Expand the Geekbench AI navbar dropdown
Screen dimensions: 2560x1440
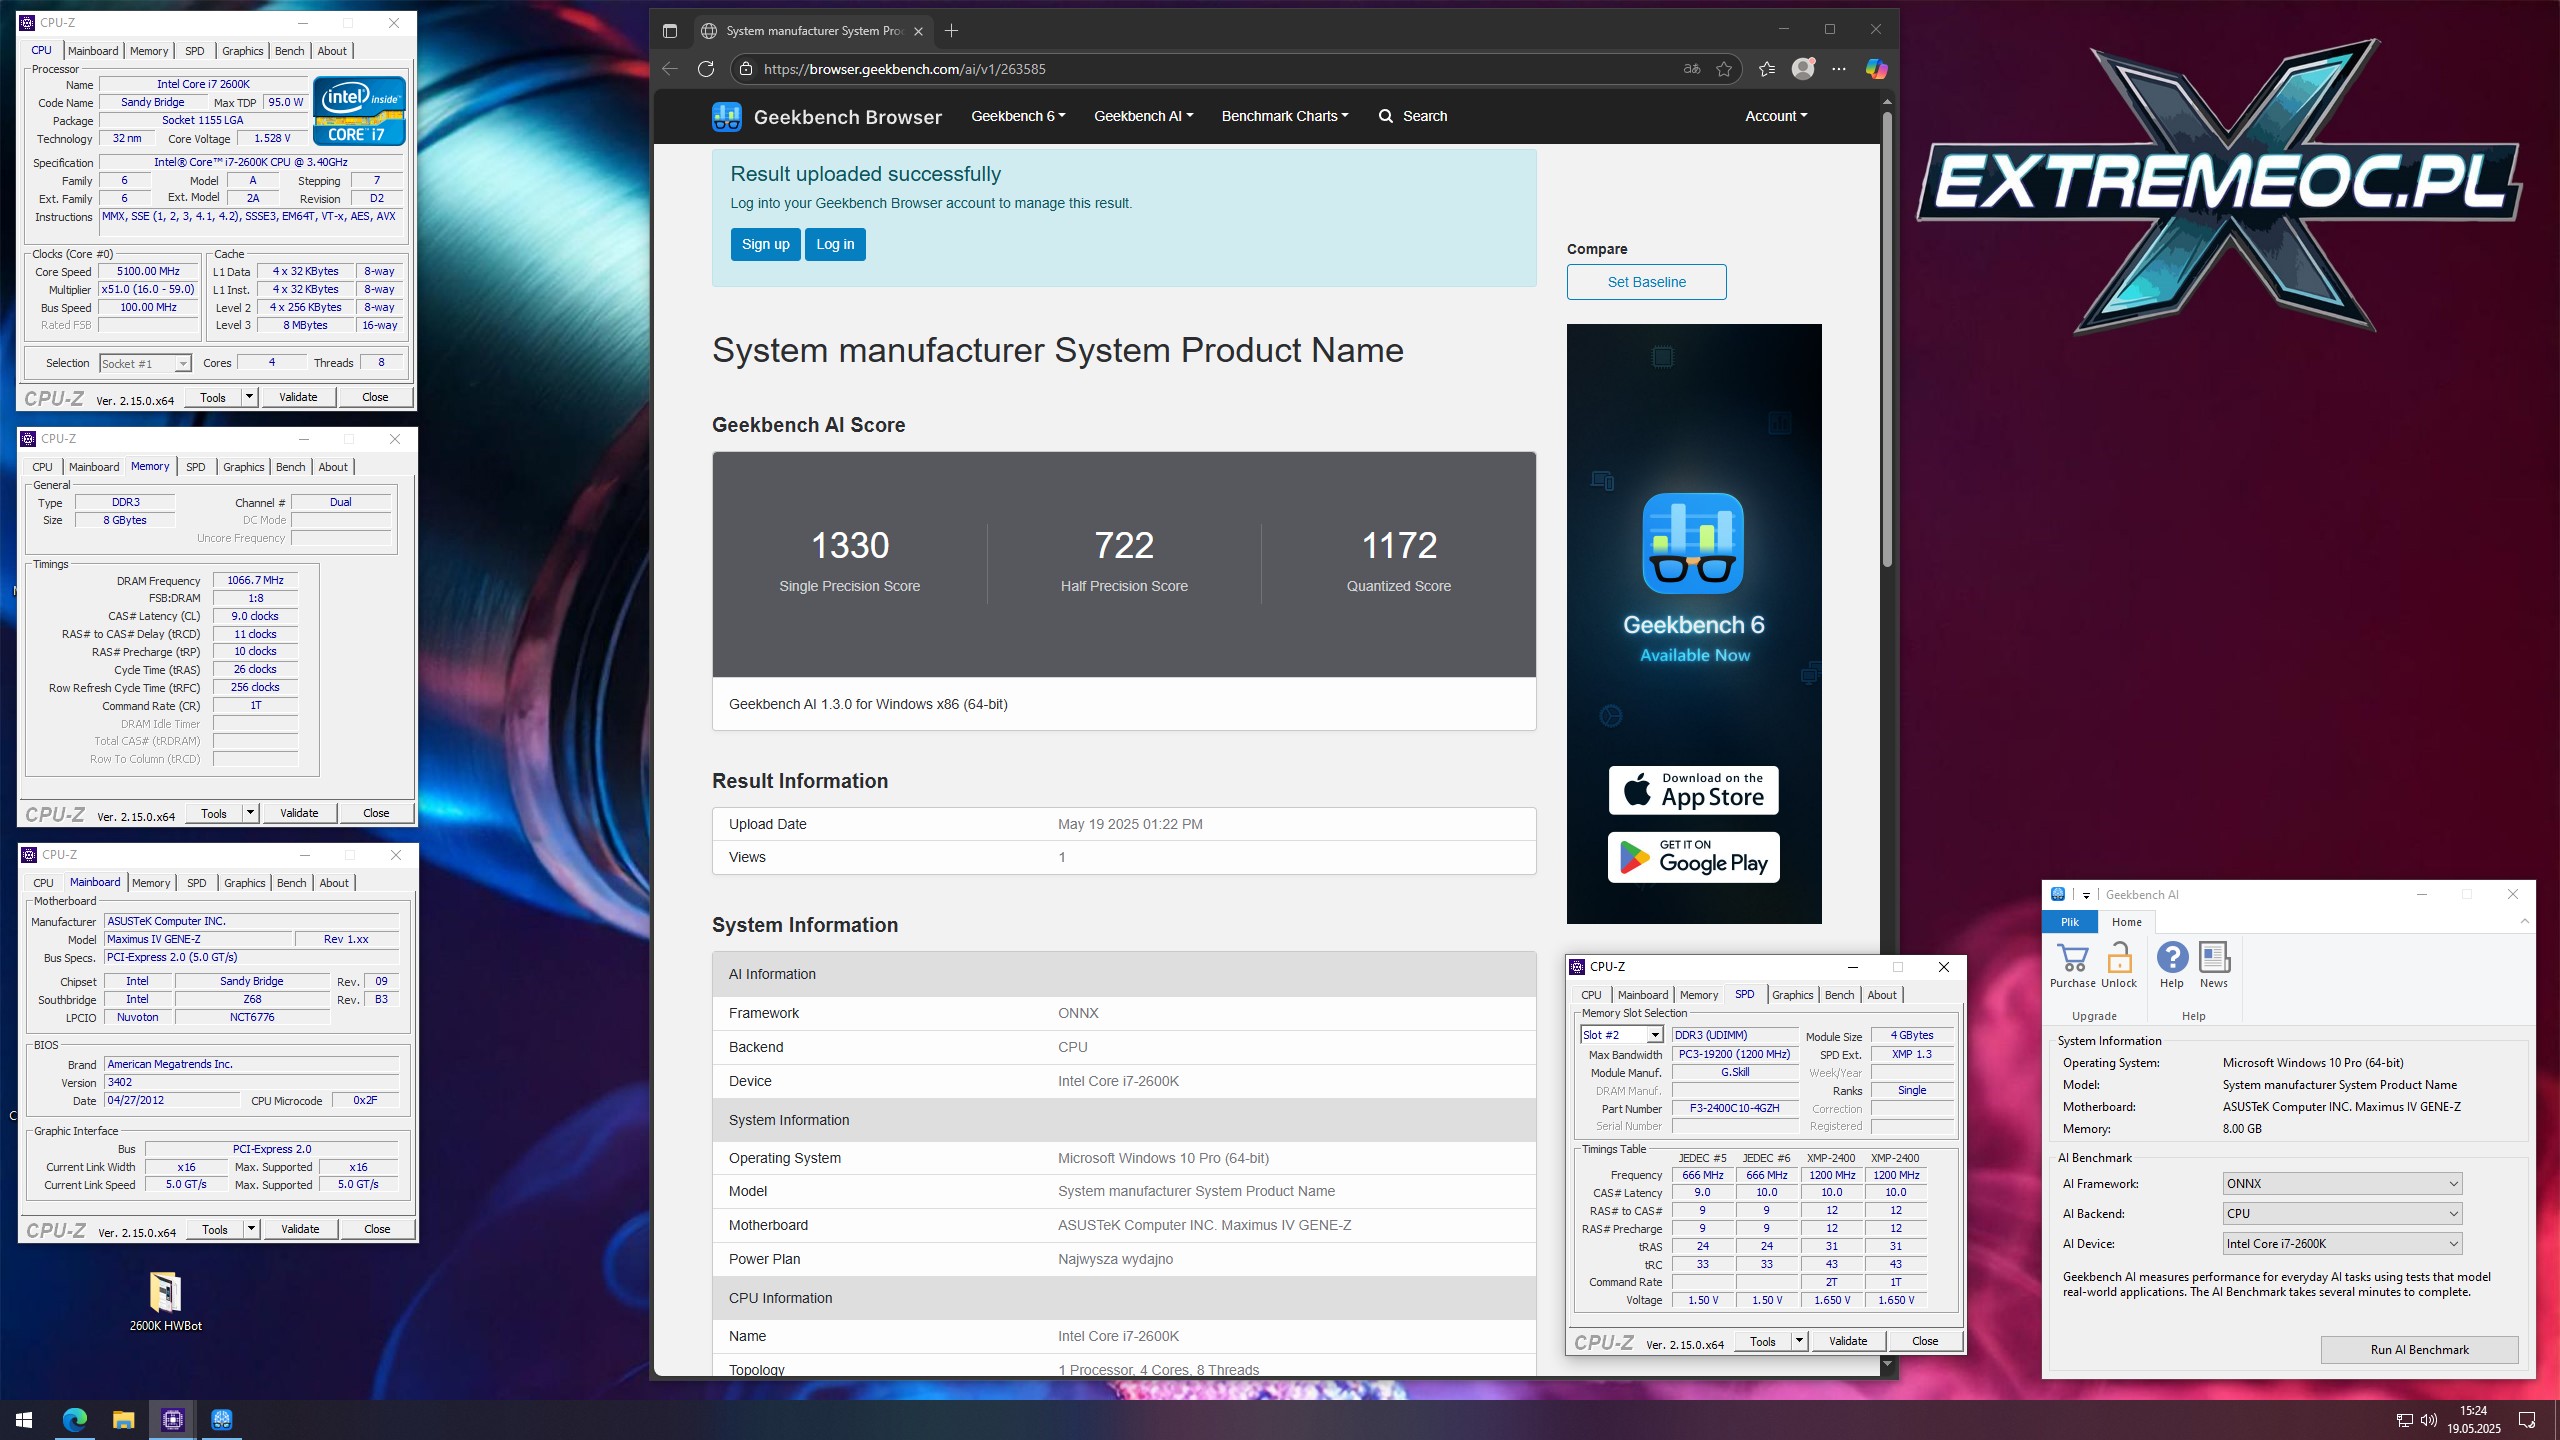coord(1143,116)
